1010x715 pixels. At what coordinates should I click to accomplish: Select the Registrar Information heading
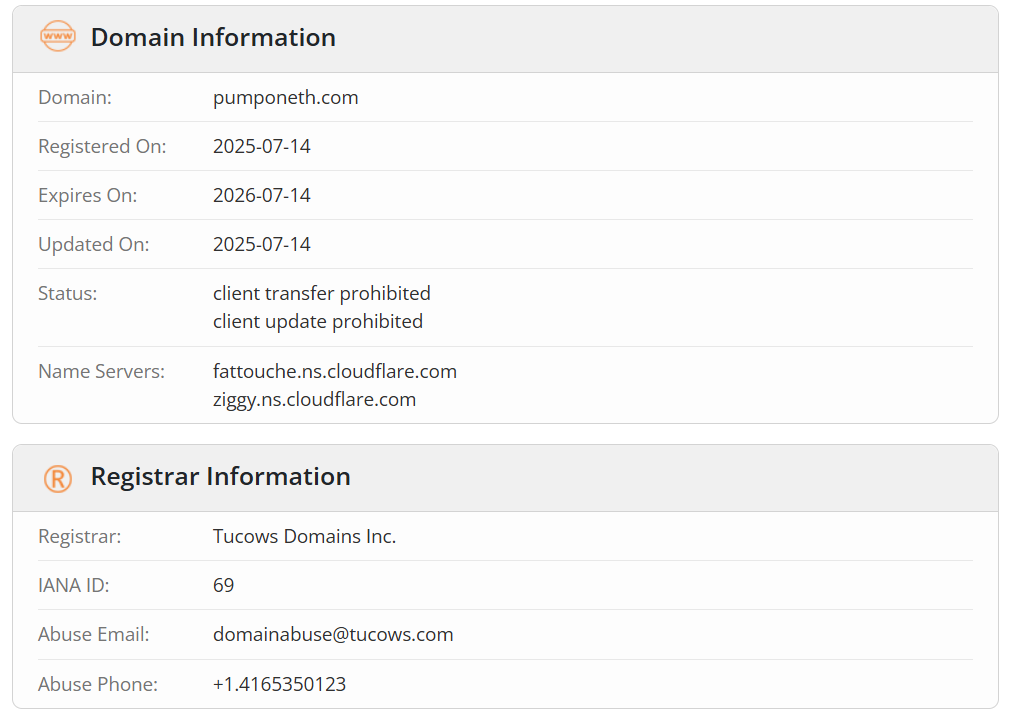(220, 477)
